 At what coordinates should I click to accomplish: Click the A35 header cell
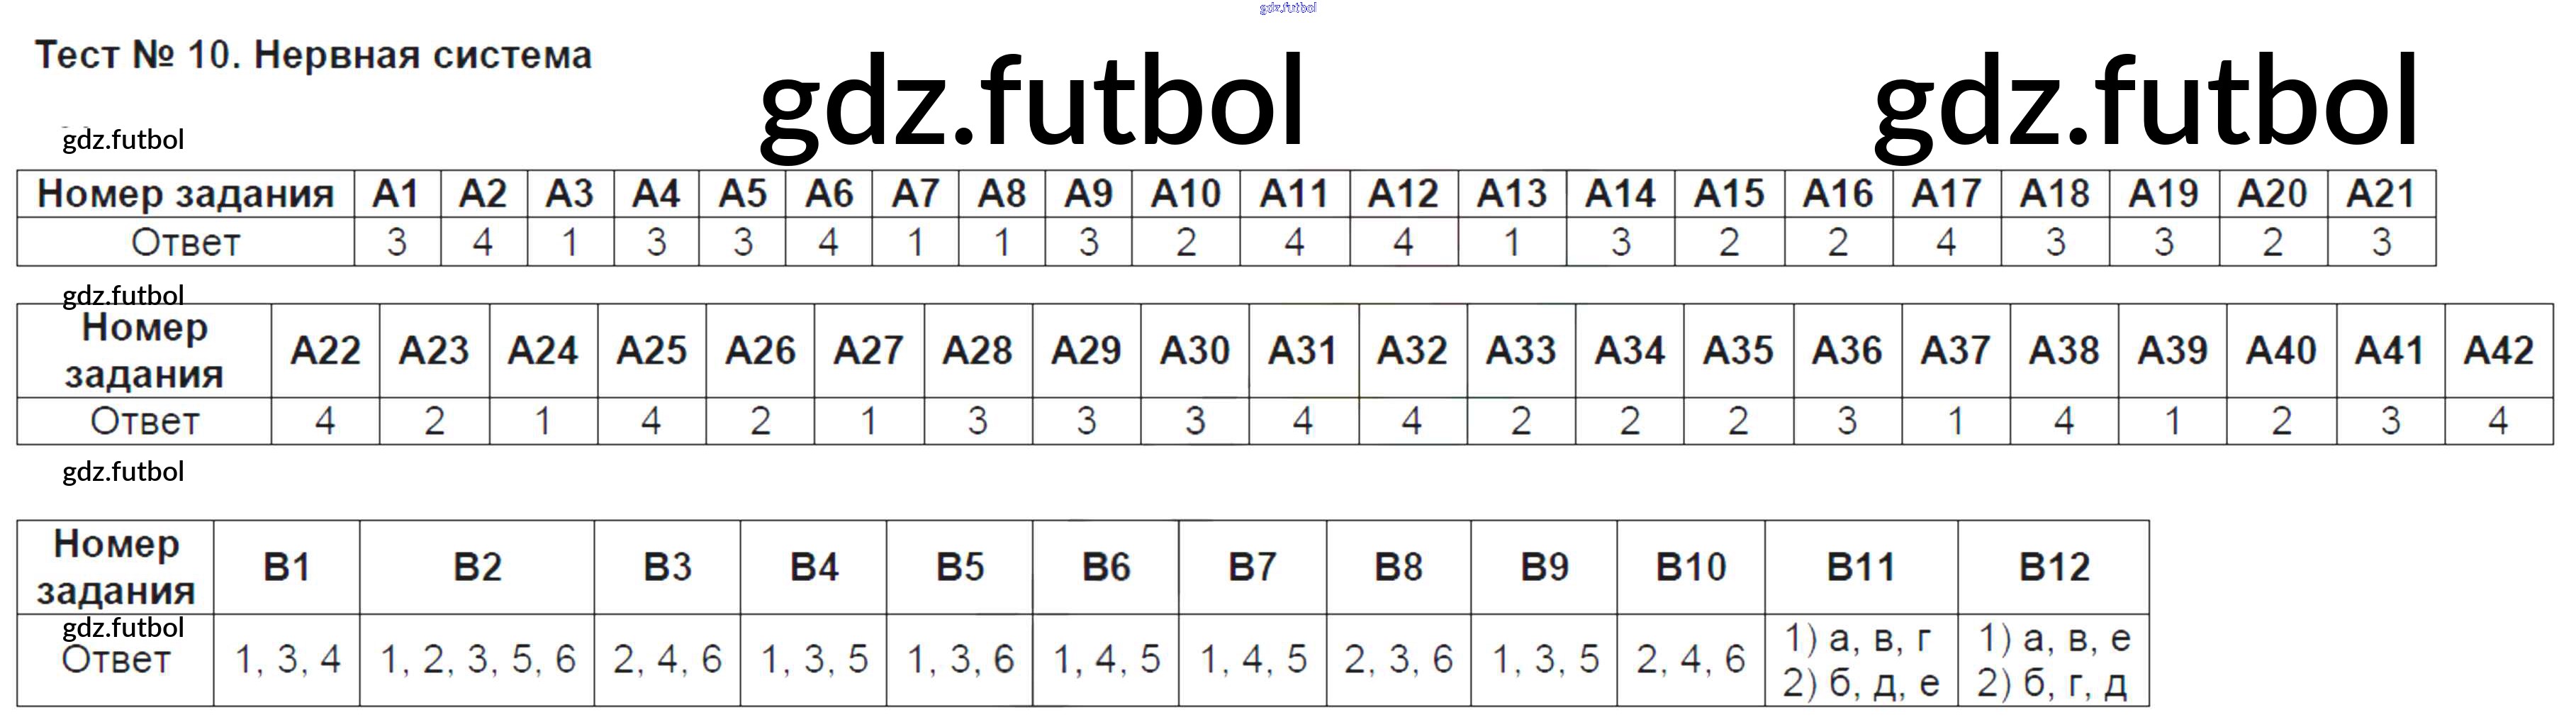coord(1738,351)
